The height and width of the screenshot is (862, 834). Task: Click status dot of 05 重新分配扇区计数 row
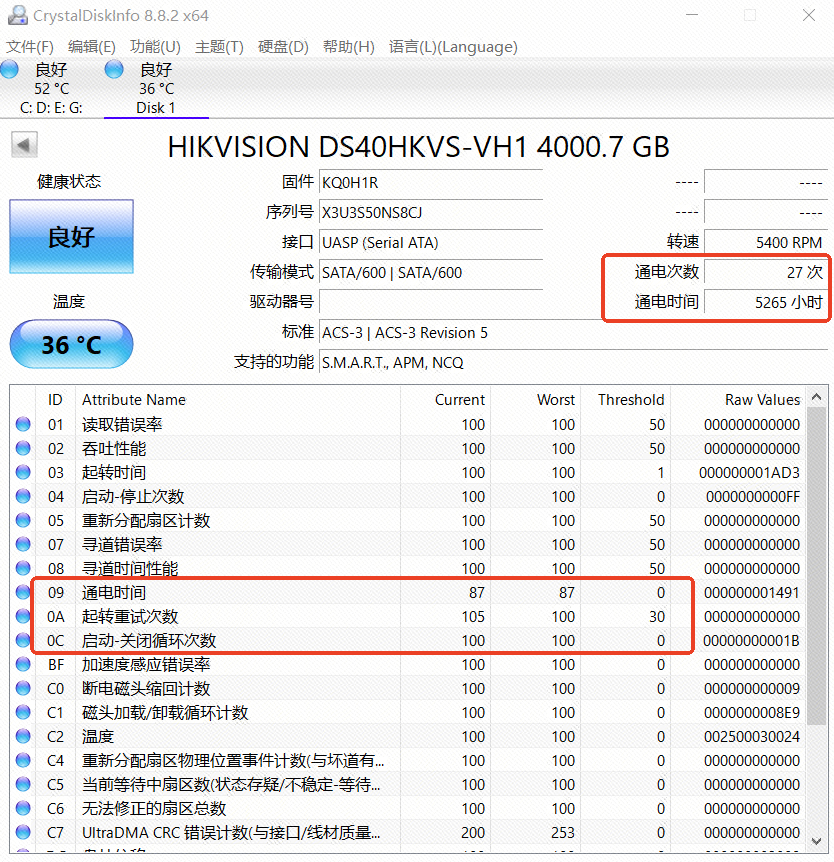pos(23,520)
